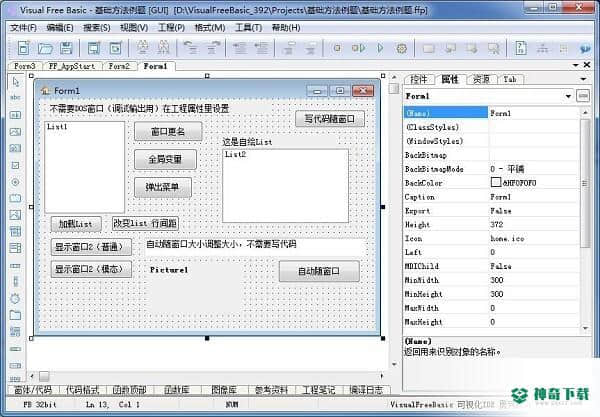
Task: Click the Icon property value home.ico
Action: click(507, 238)
